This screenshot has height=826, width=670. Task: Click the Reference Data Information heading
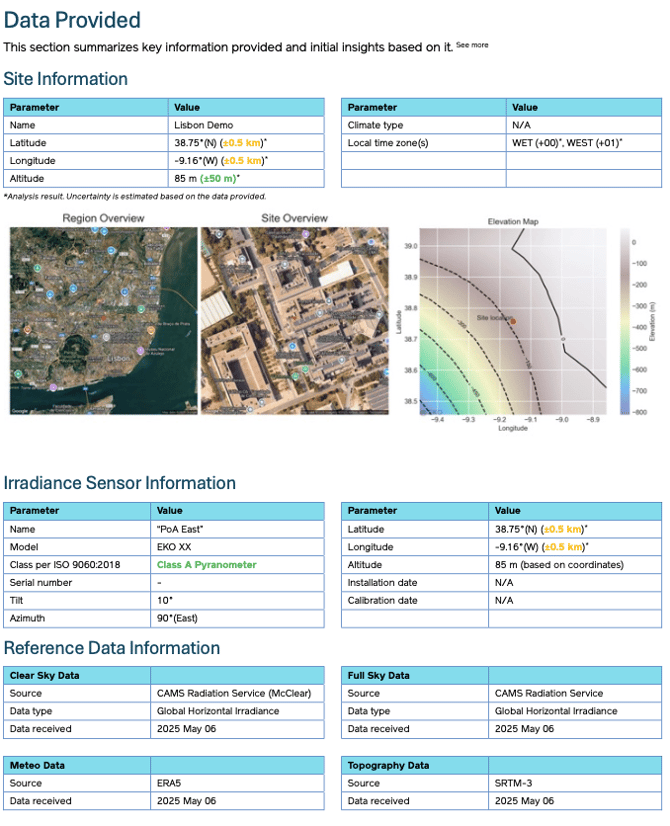(112, 648)
